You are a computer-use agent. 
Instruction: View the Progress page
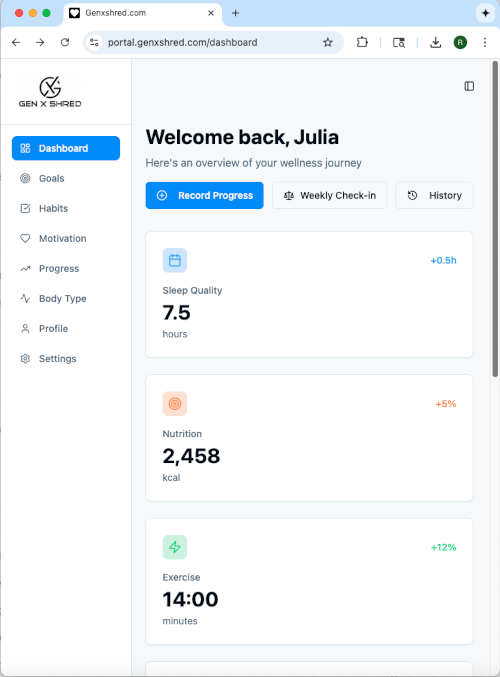66,269
